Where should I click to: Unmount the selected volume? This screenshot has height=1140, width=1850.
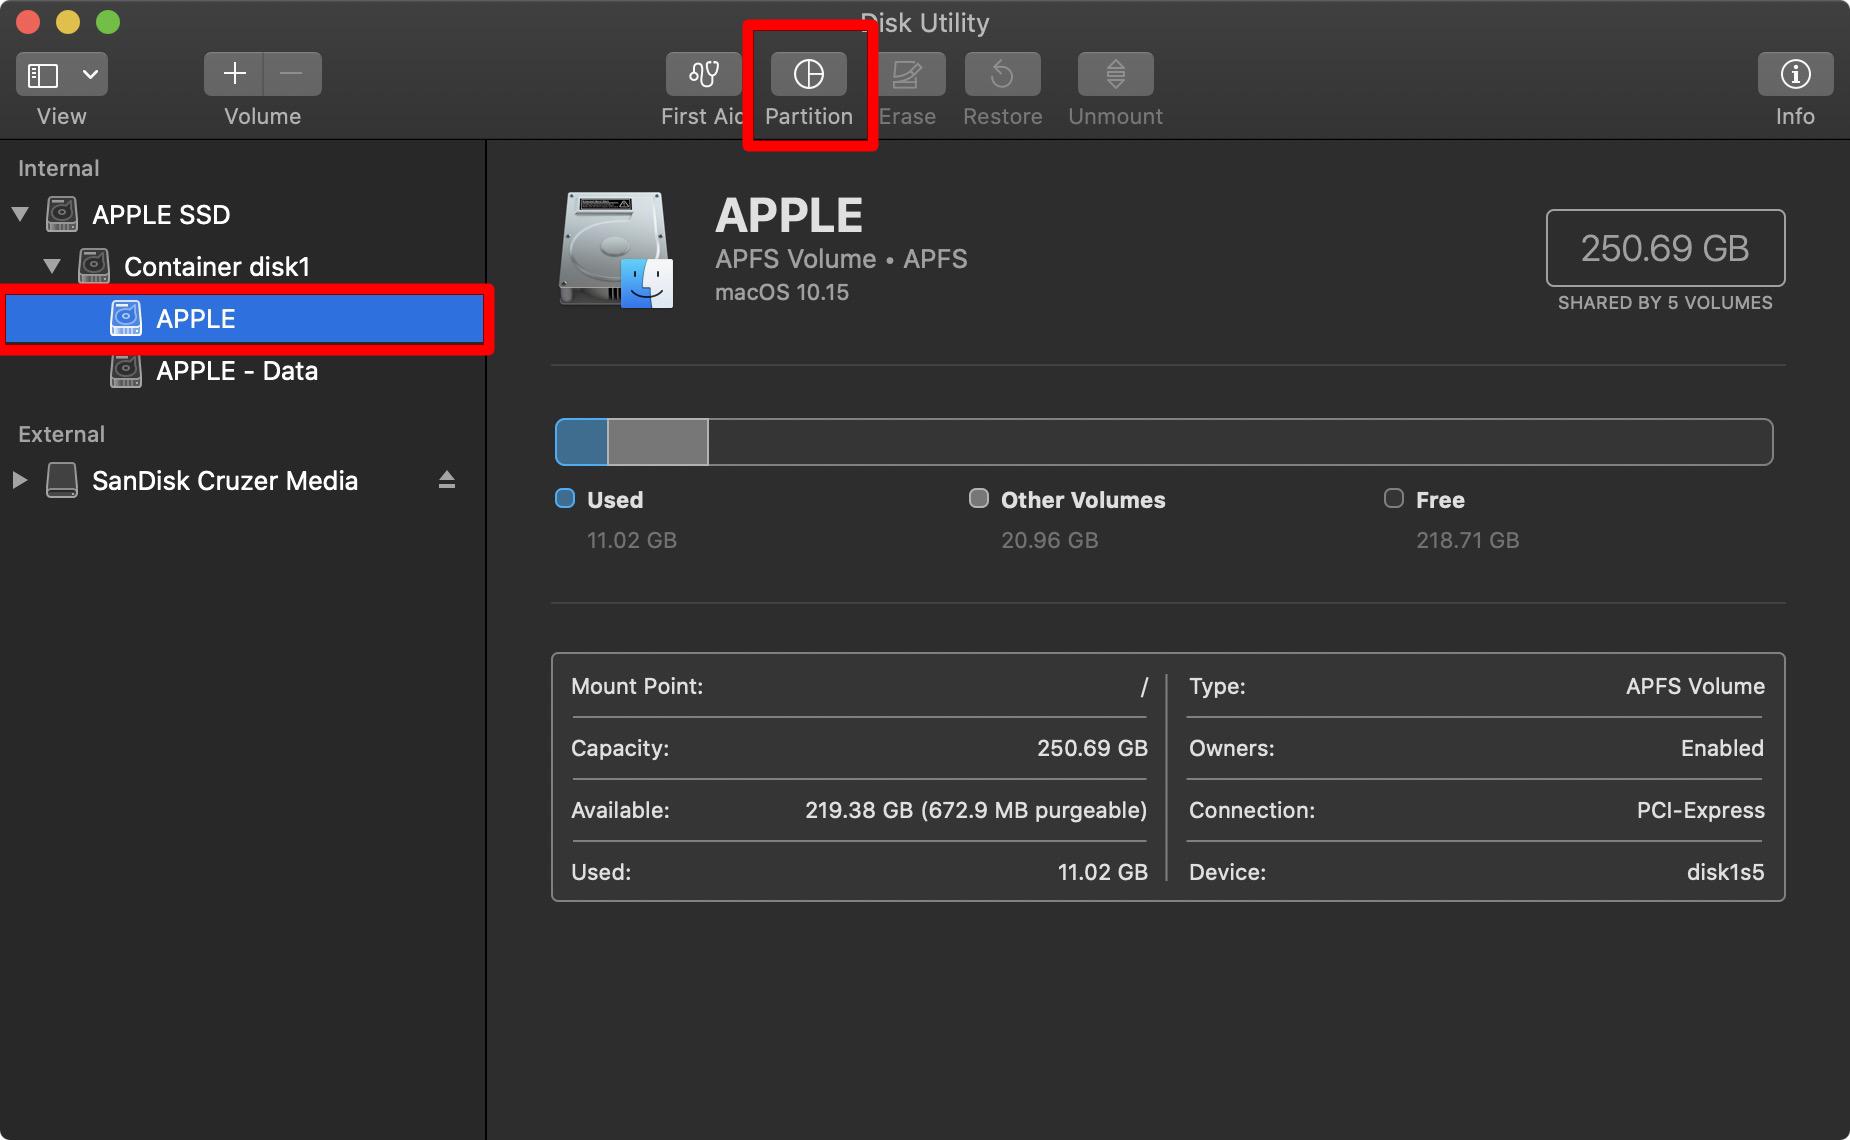click(1114, 73)
